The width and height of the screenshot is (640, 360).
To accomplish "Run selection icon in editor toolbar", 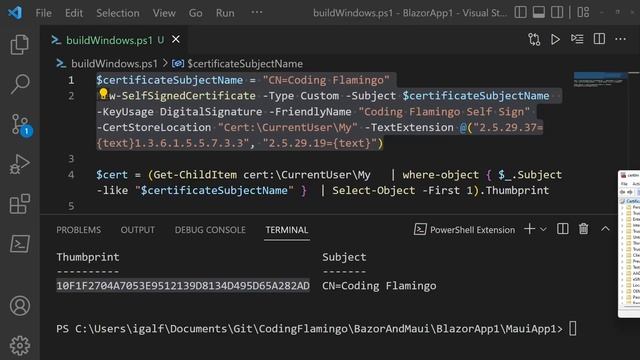I will [577, 39].
